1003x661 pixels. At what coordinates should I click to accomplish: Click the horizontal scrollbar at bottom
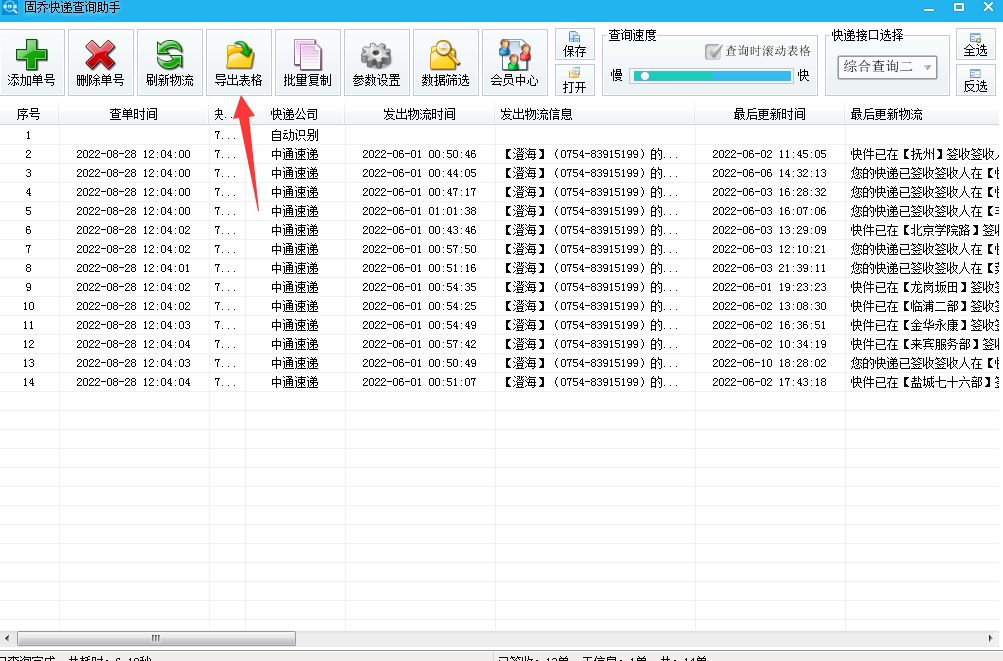click(155, 637)
